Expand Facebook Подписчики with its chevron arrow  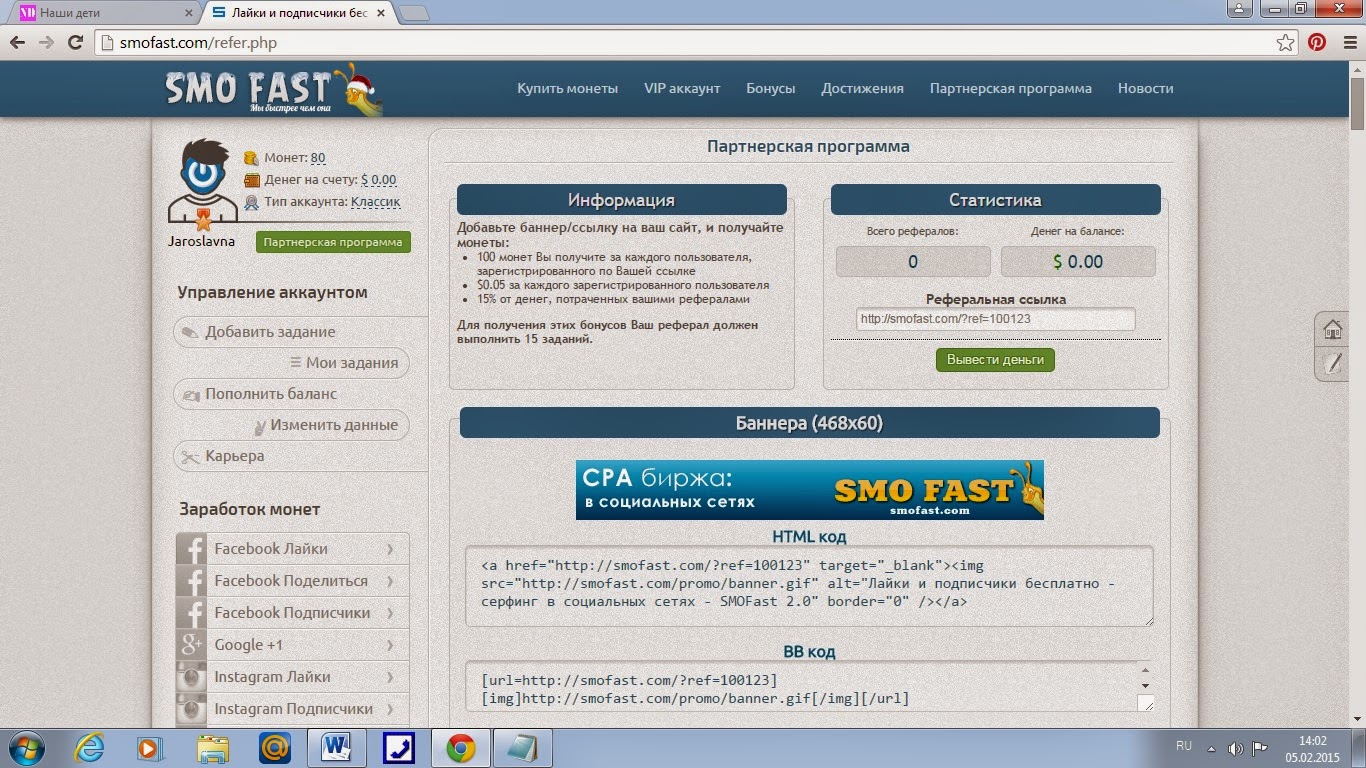tap(390, 613)
